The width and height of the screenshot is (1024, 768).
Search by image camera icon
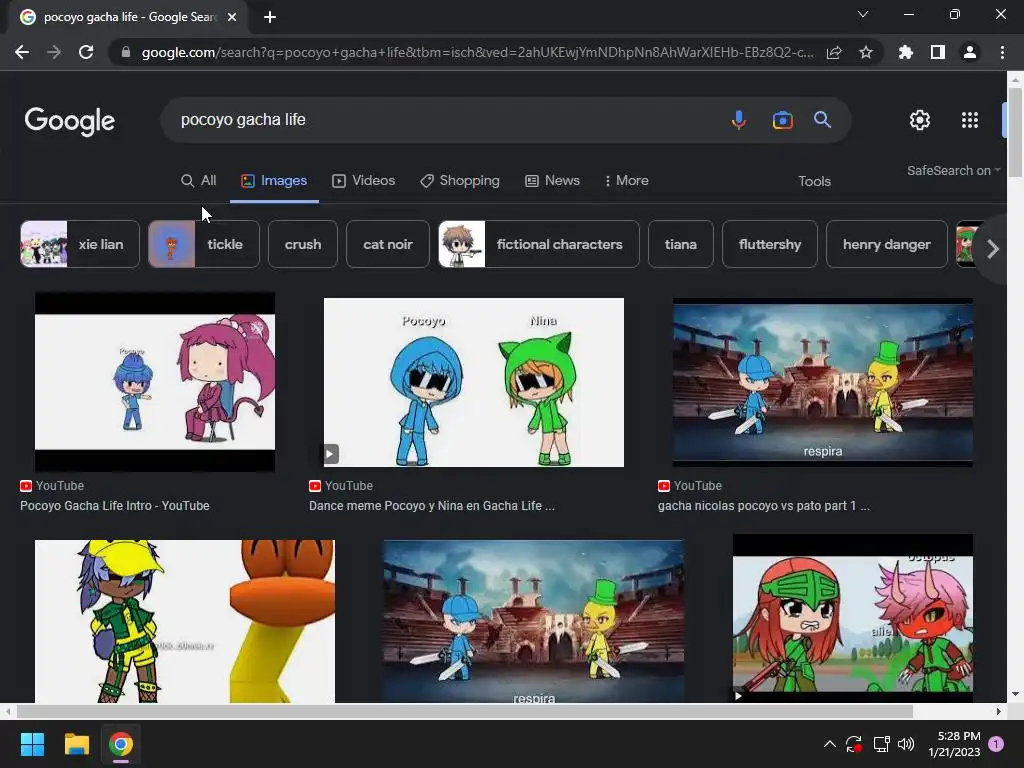click(x=782, y=120)
